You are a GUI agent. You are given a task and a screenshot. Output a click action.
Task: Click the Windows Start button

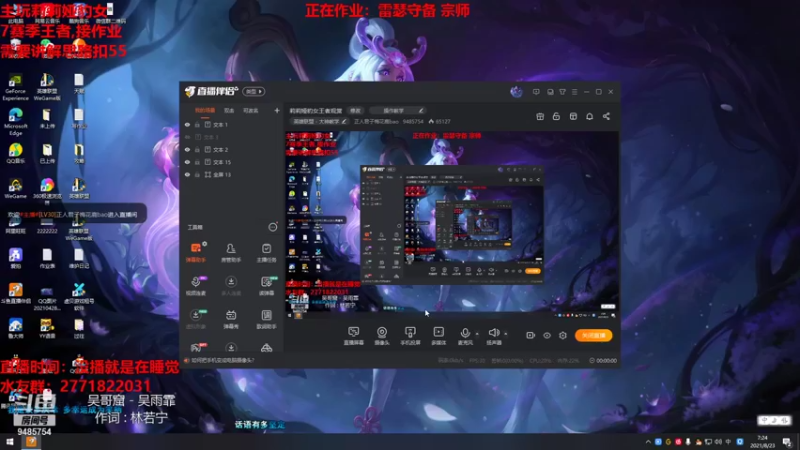10,442
